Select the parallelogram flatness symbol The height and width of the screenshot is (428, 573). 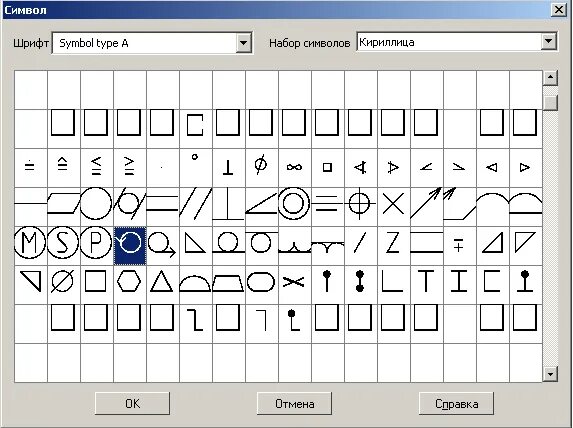click(64, 203)
